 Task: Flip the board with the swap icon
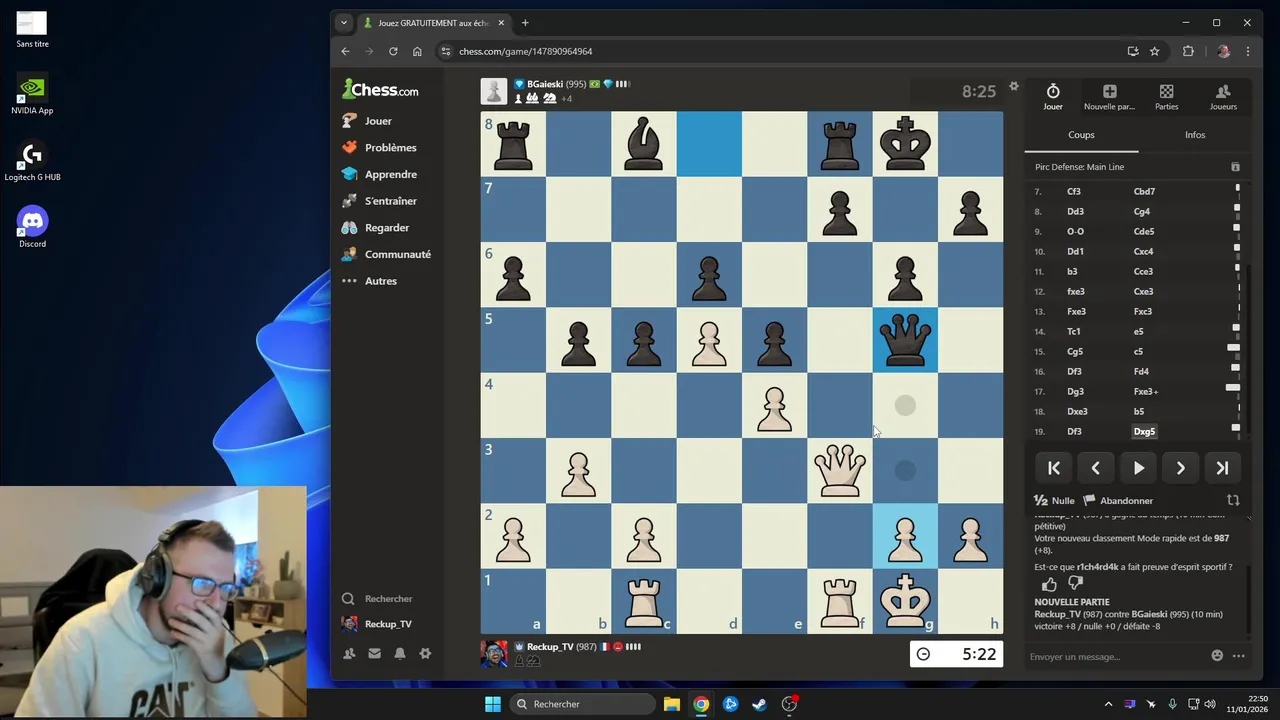1233,500
